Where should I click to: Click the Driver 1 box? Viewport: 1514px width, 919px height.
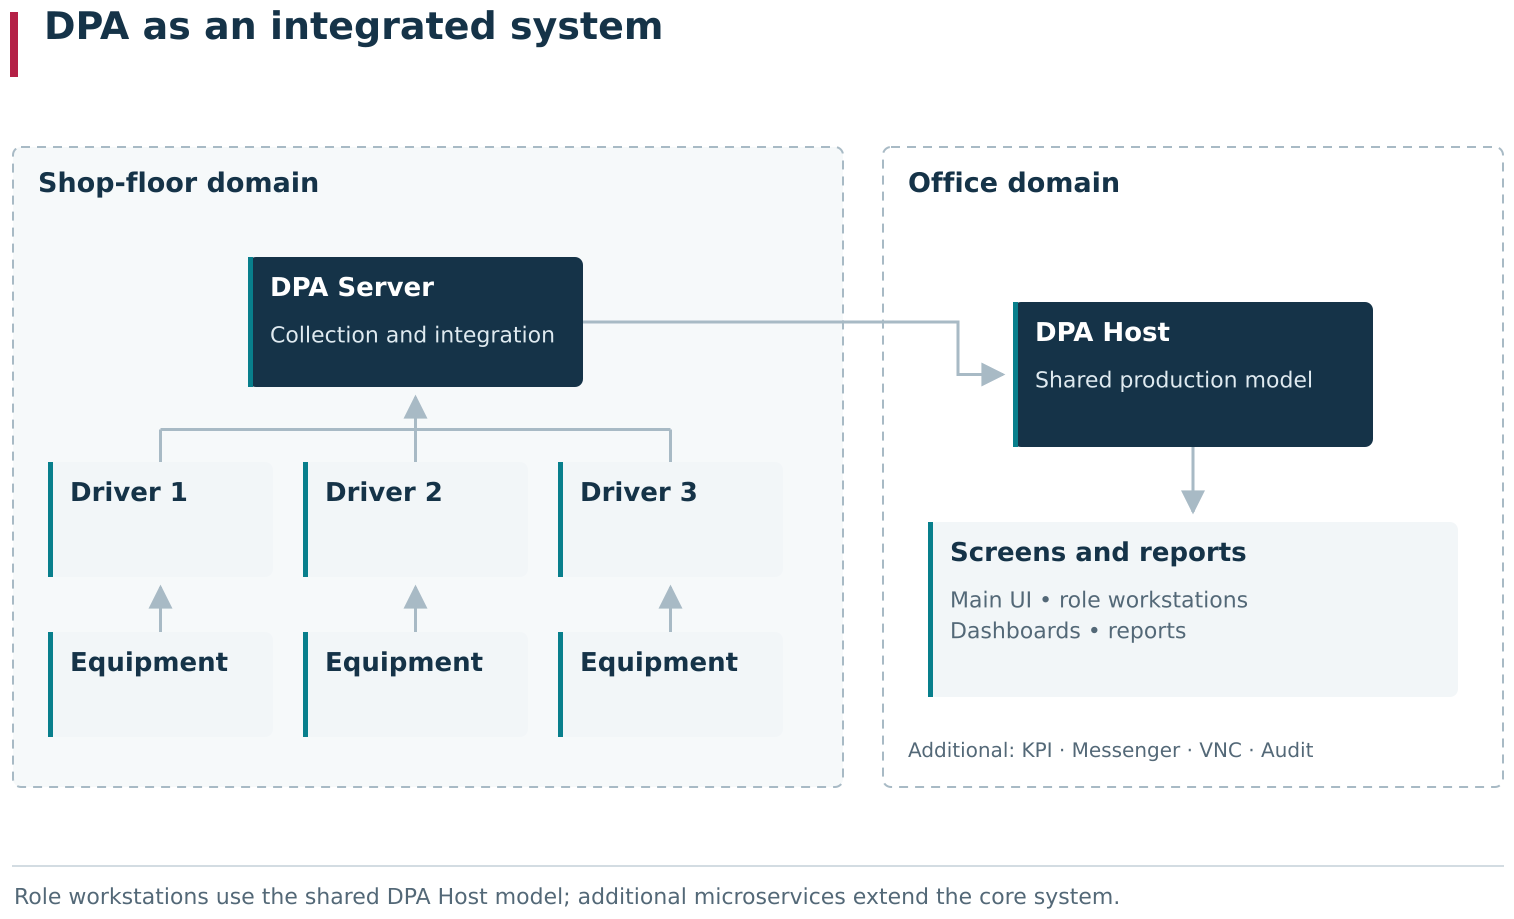pos(161,519)
